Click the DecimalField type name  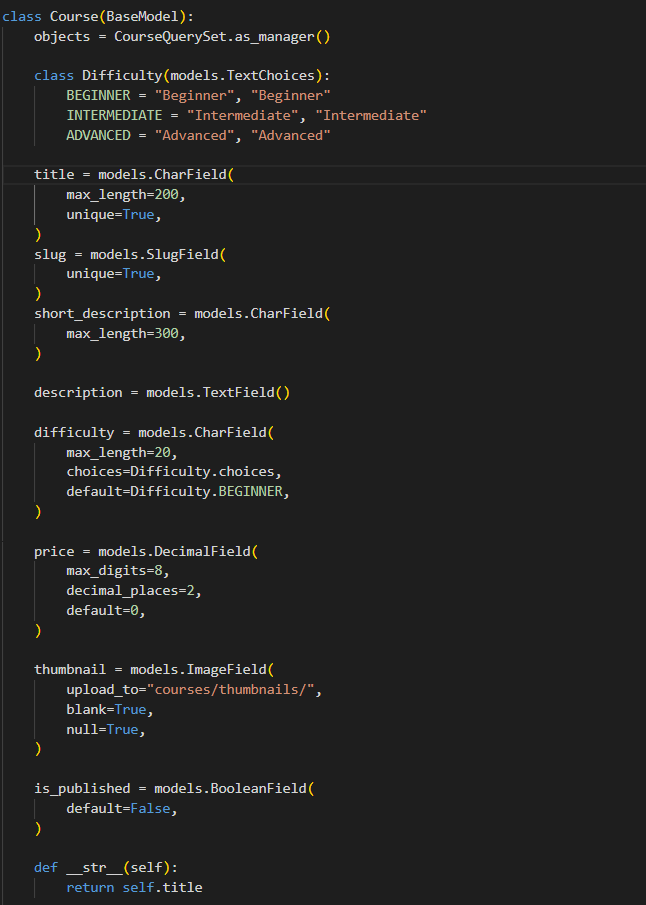pyautogui.click(x=203, y=551)
